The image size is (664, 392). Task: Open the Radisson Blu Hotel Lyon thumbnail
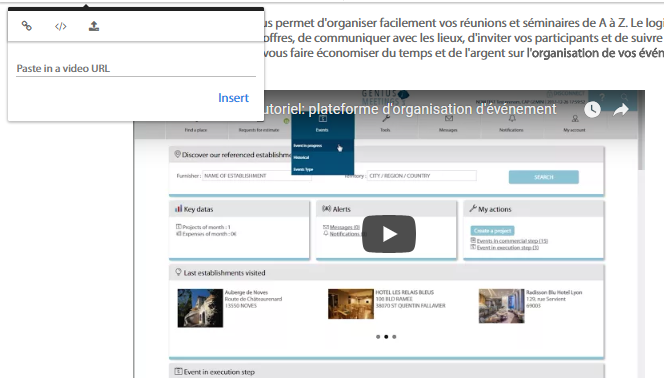point(501,306)
